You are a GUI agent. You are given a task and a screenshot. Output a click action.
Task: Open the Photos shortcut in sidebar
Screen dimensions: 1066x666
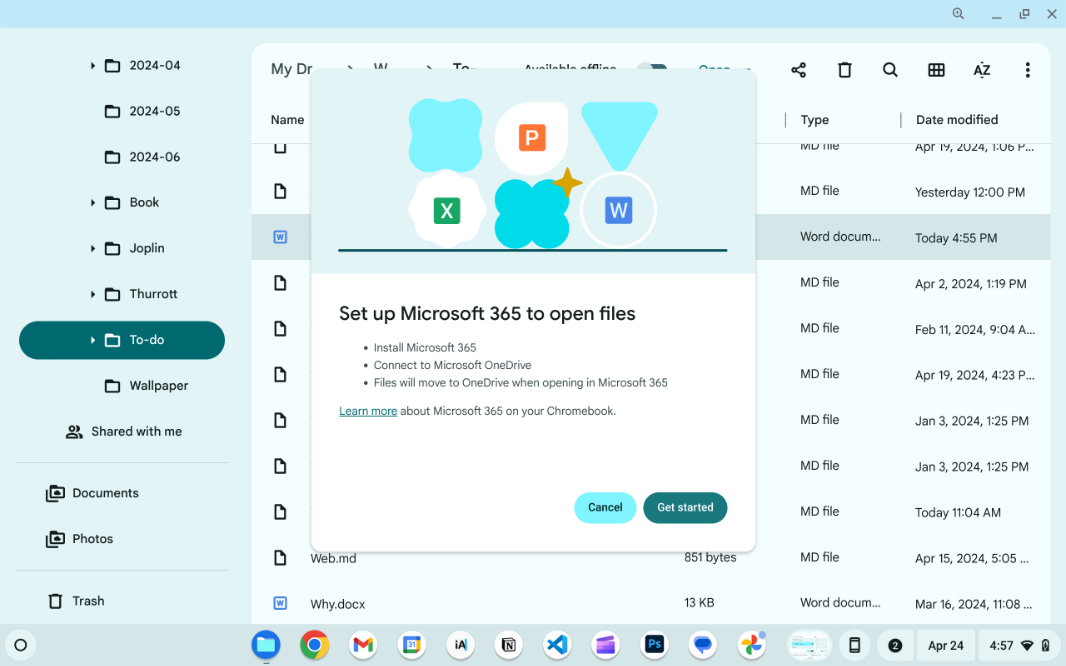coord(91,539)
